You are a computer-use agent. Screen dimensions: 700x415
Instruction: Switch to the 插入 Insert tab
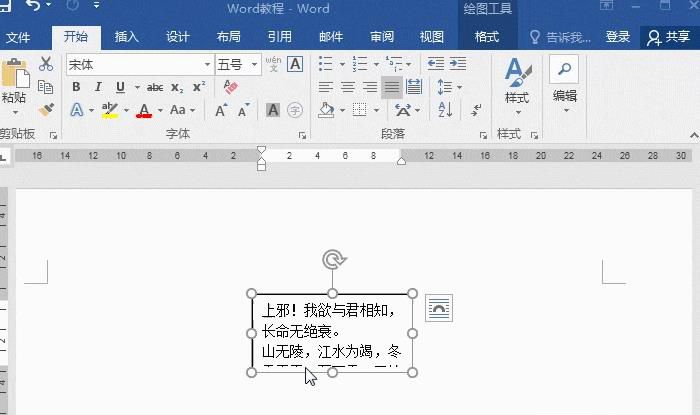click(x=127, y=37)
